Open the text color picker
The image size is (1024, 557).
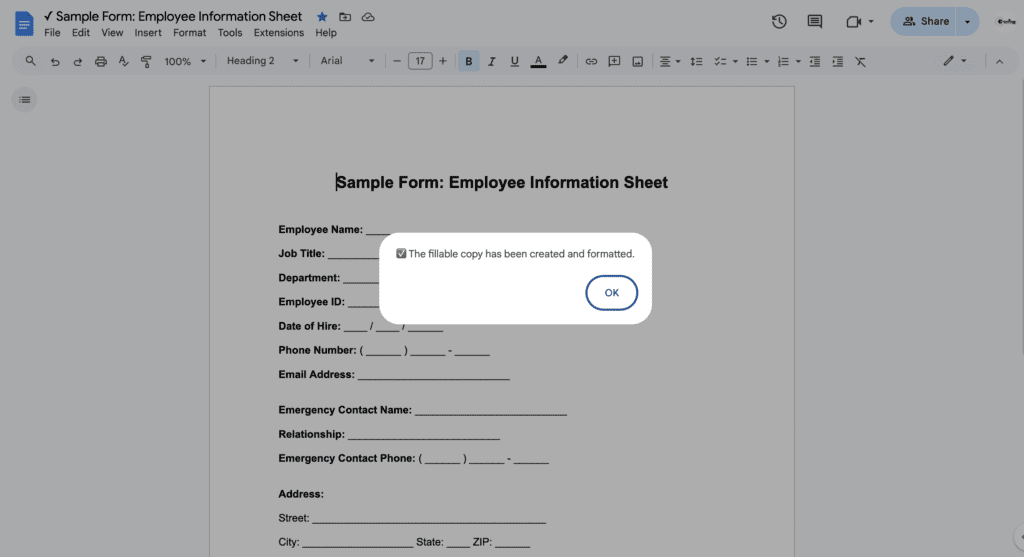click(538, 61)
